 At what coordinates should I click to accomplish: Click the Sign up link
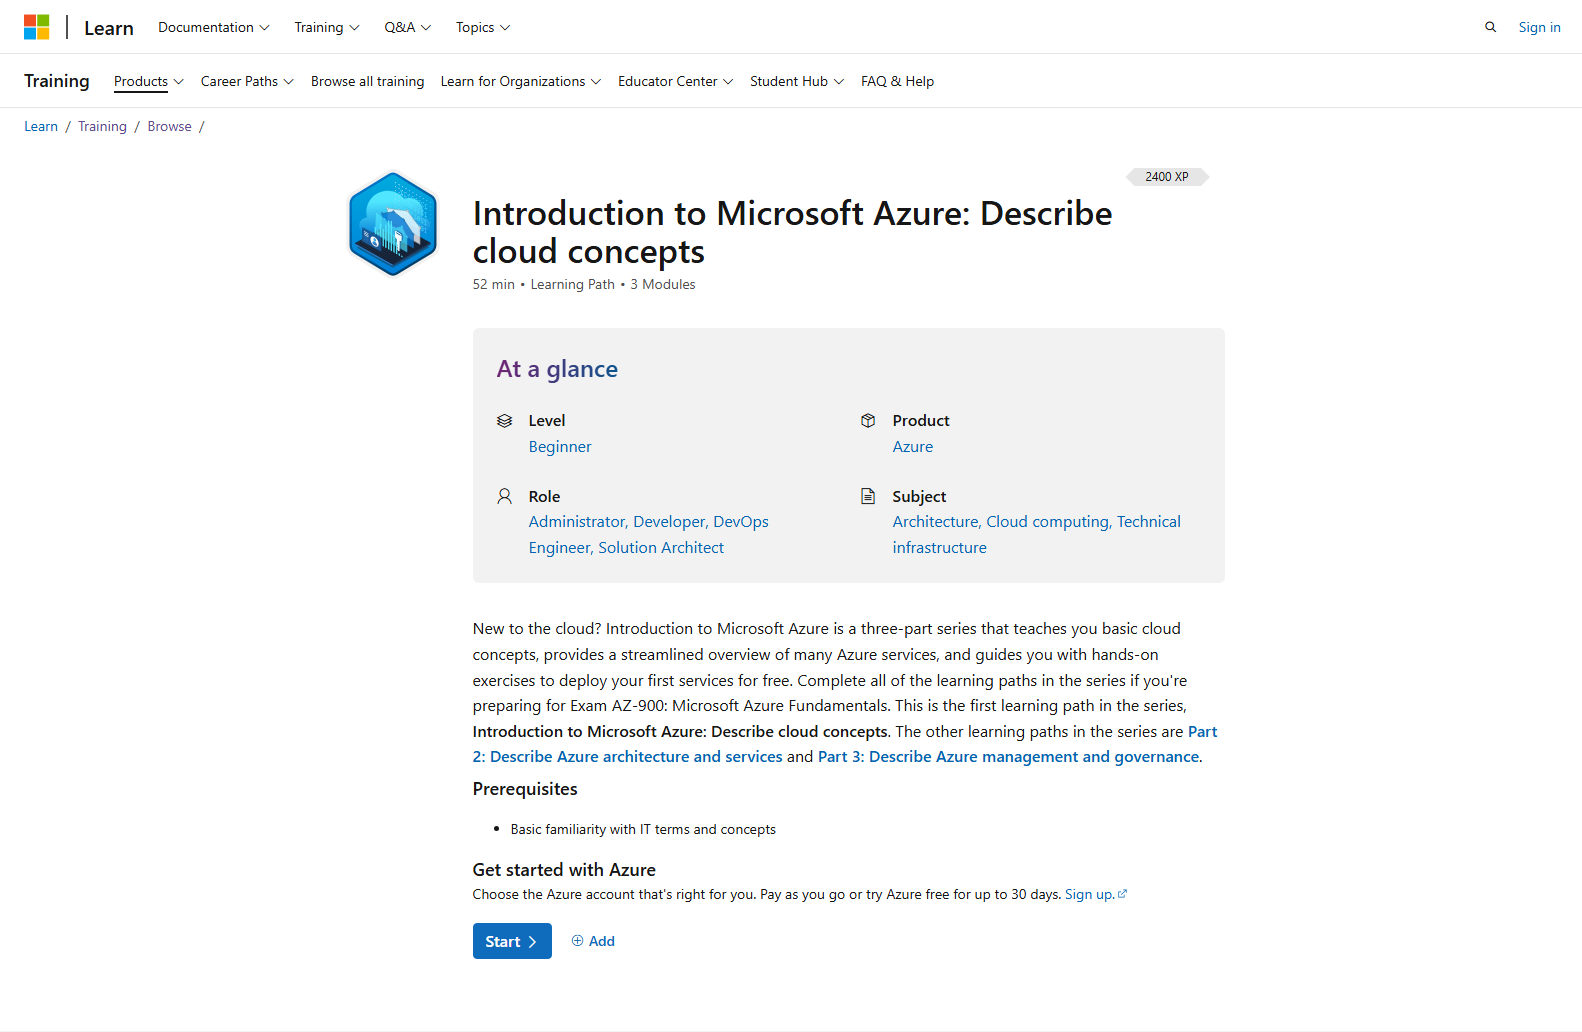[x=1095, y=895]
